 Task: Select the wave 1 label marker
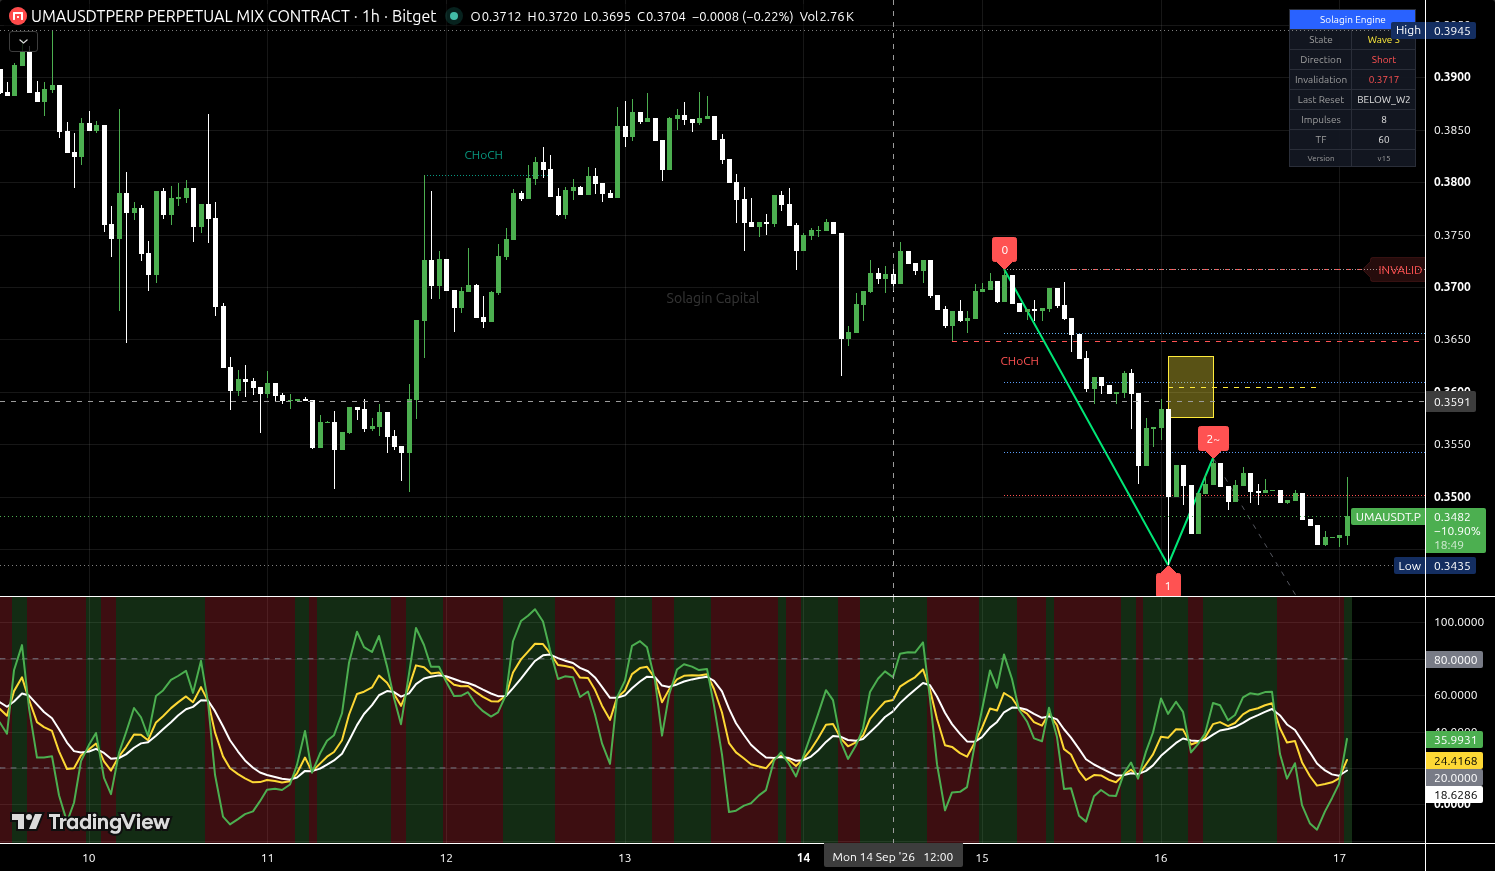pyautogui.click(x=1168, y=585)
